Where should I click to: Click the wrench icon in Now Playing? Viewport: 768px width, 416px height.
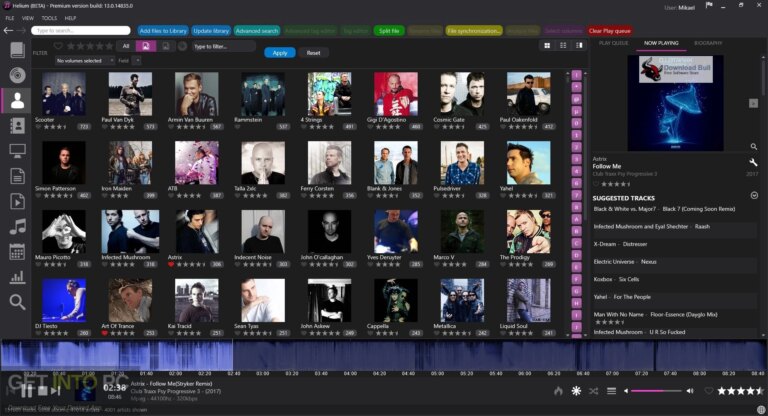(753, 162)
